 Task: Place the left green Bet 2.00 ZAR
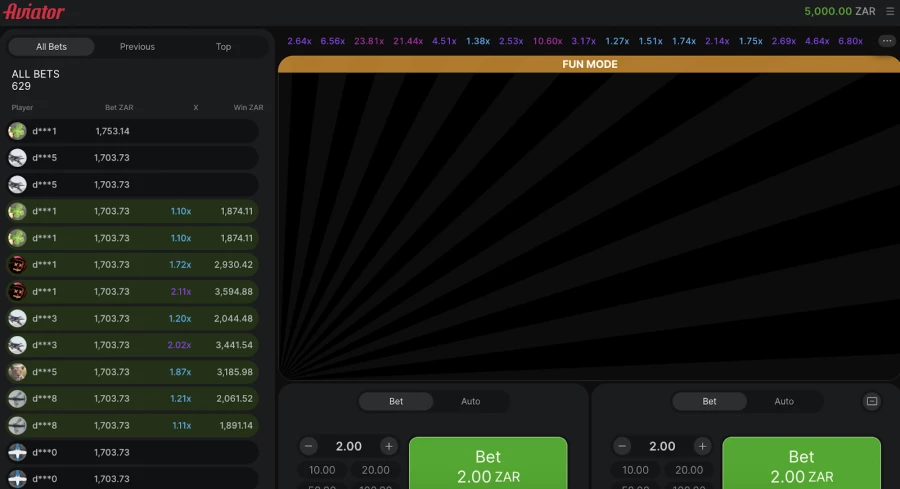coord(488,464)
